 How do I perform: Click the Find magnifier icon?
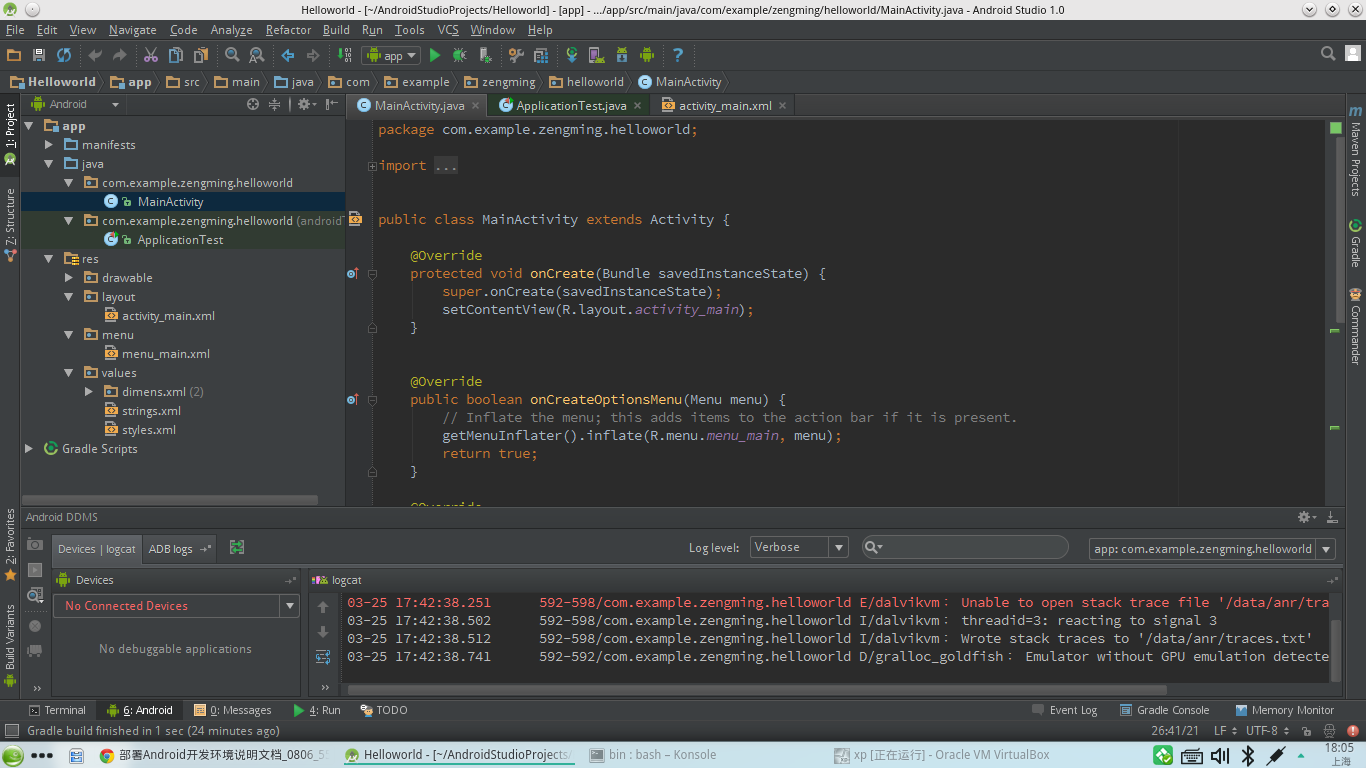232,55
